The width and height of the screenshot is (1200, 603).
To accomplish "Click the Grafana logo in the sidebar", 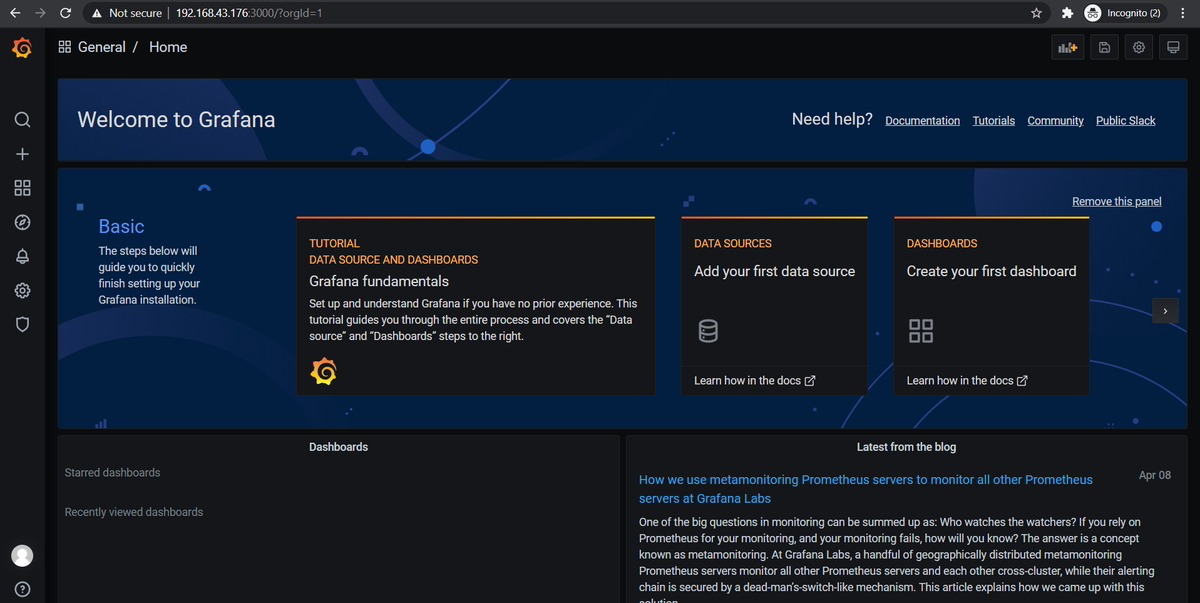I will click(22, 47).
